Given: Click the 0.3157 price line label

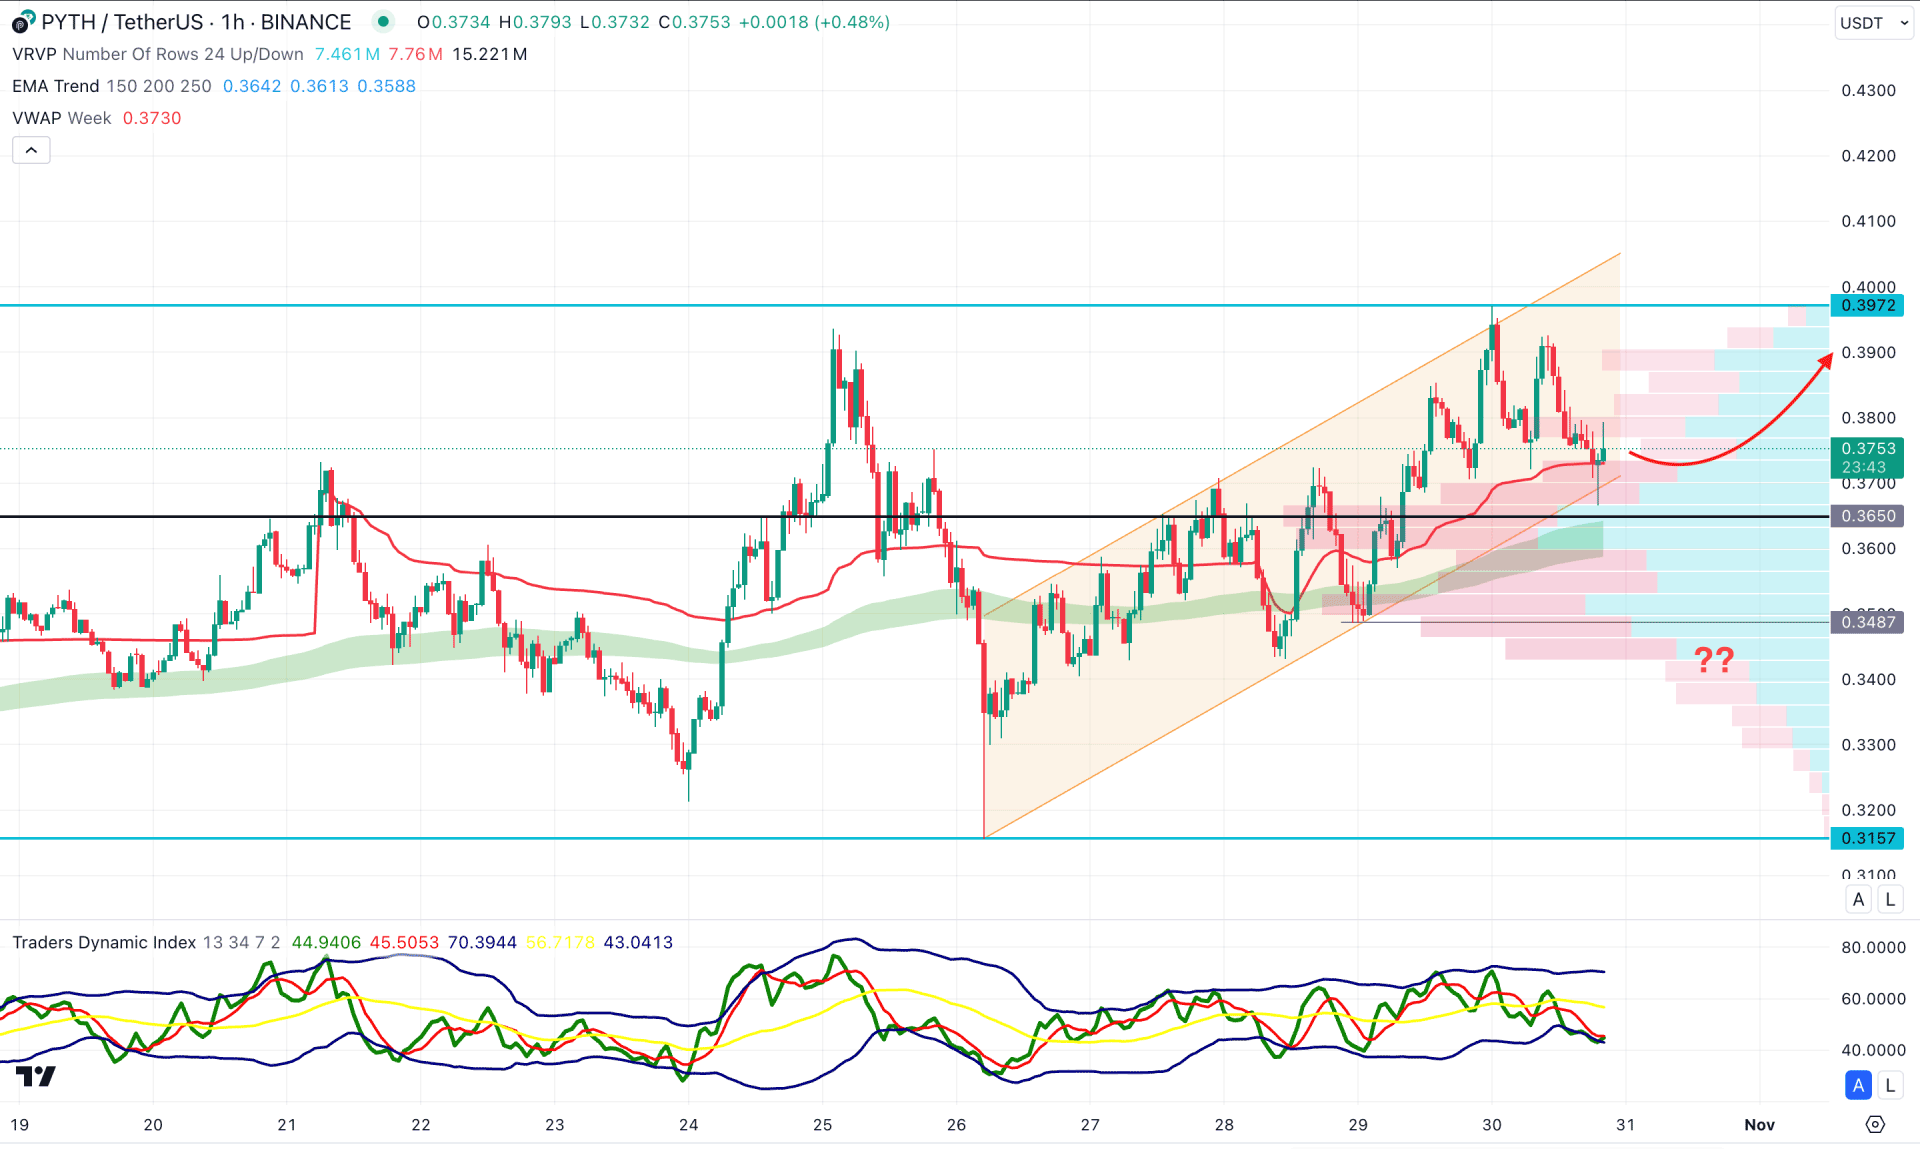Looking at the screenshot, I should (x=1867, y=838).
